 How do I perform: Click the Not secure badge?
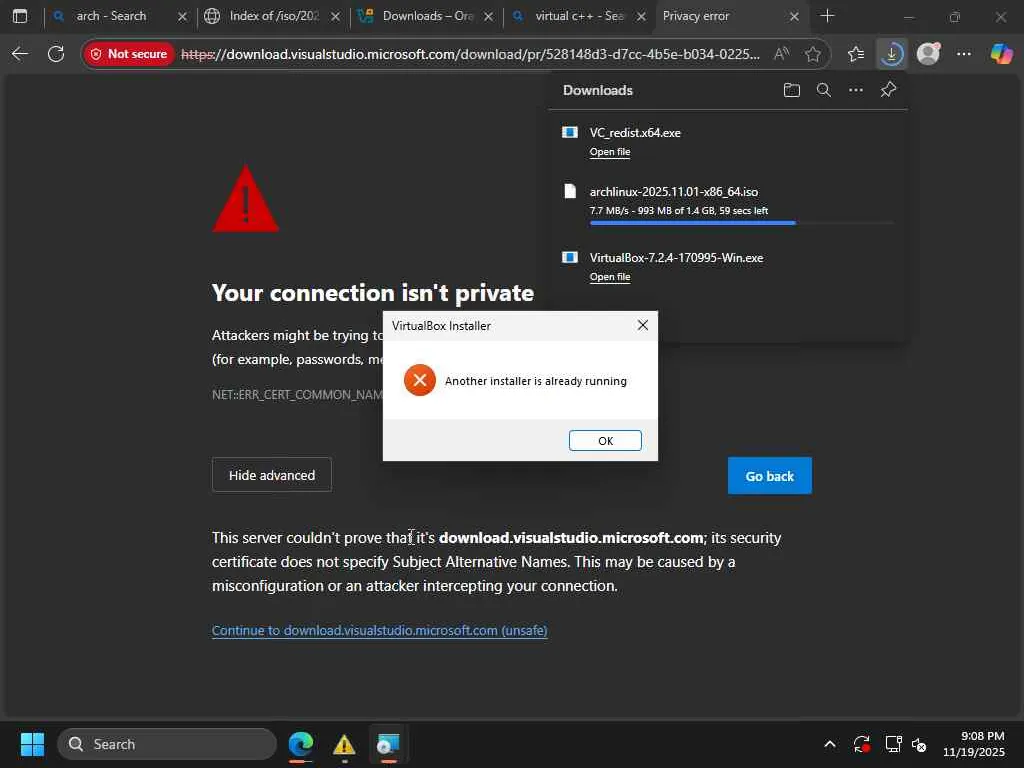[x=129, y=54]
